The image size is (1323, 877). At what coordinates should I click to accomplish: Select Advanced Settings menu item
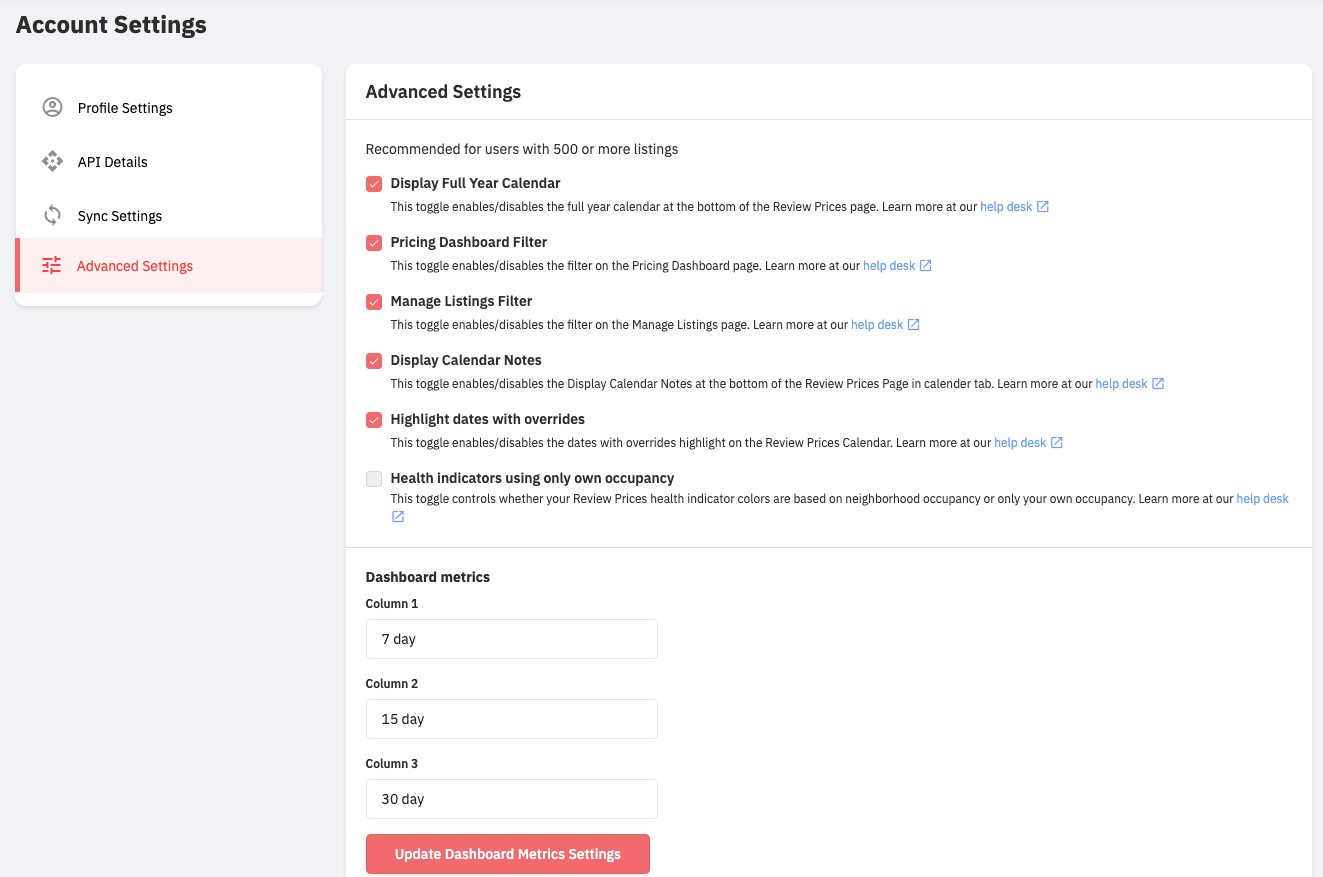[168, 266]
